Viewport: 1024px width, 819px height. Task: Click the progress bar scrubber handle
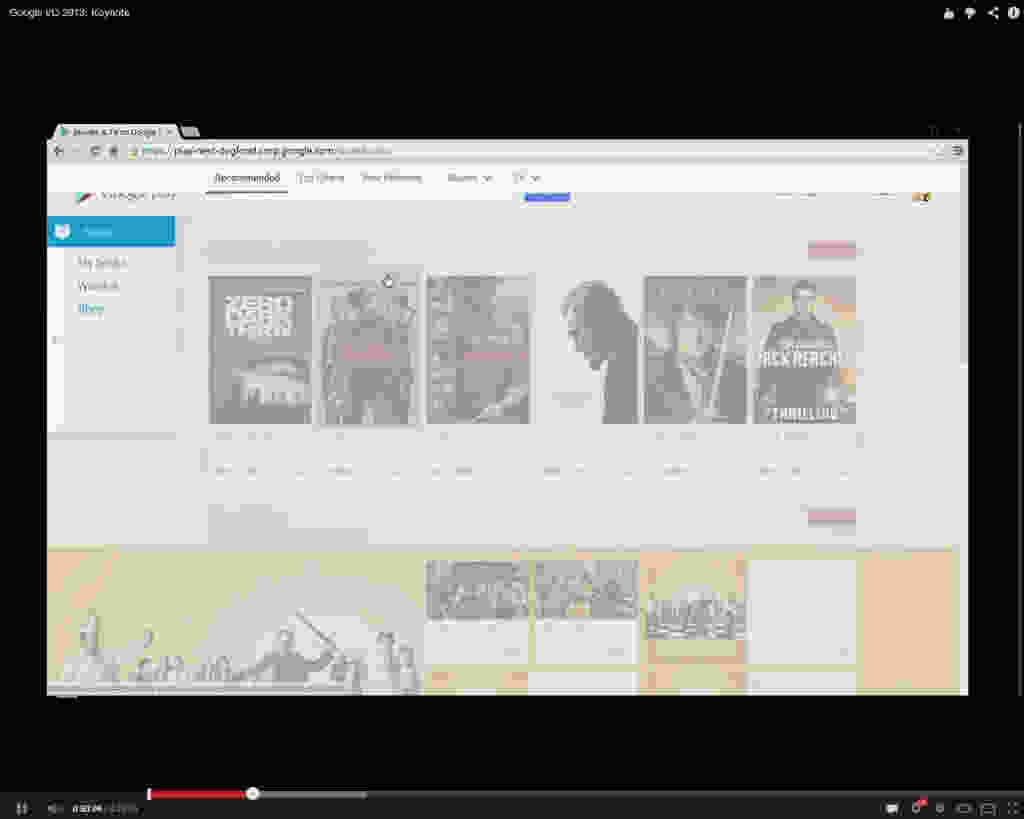[253, 794]
